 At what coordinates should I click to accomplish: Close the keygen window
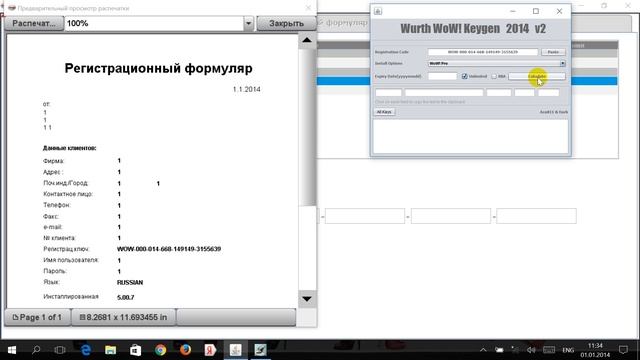coord(559,11)
